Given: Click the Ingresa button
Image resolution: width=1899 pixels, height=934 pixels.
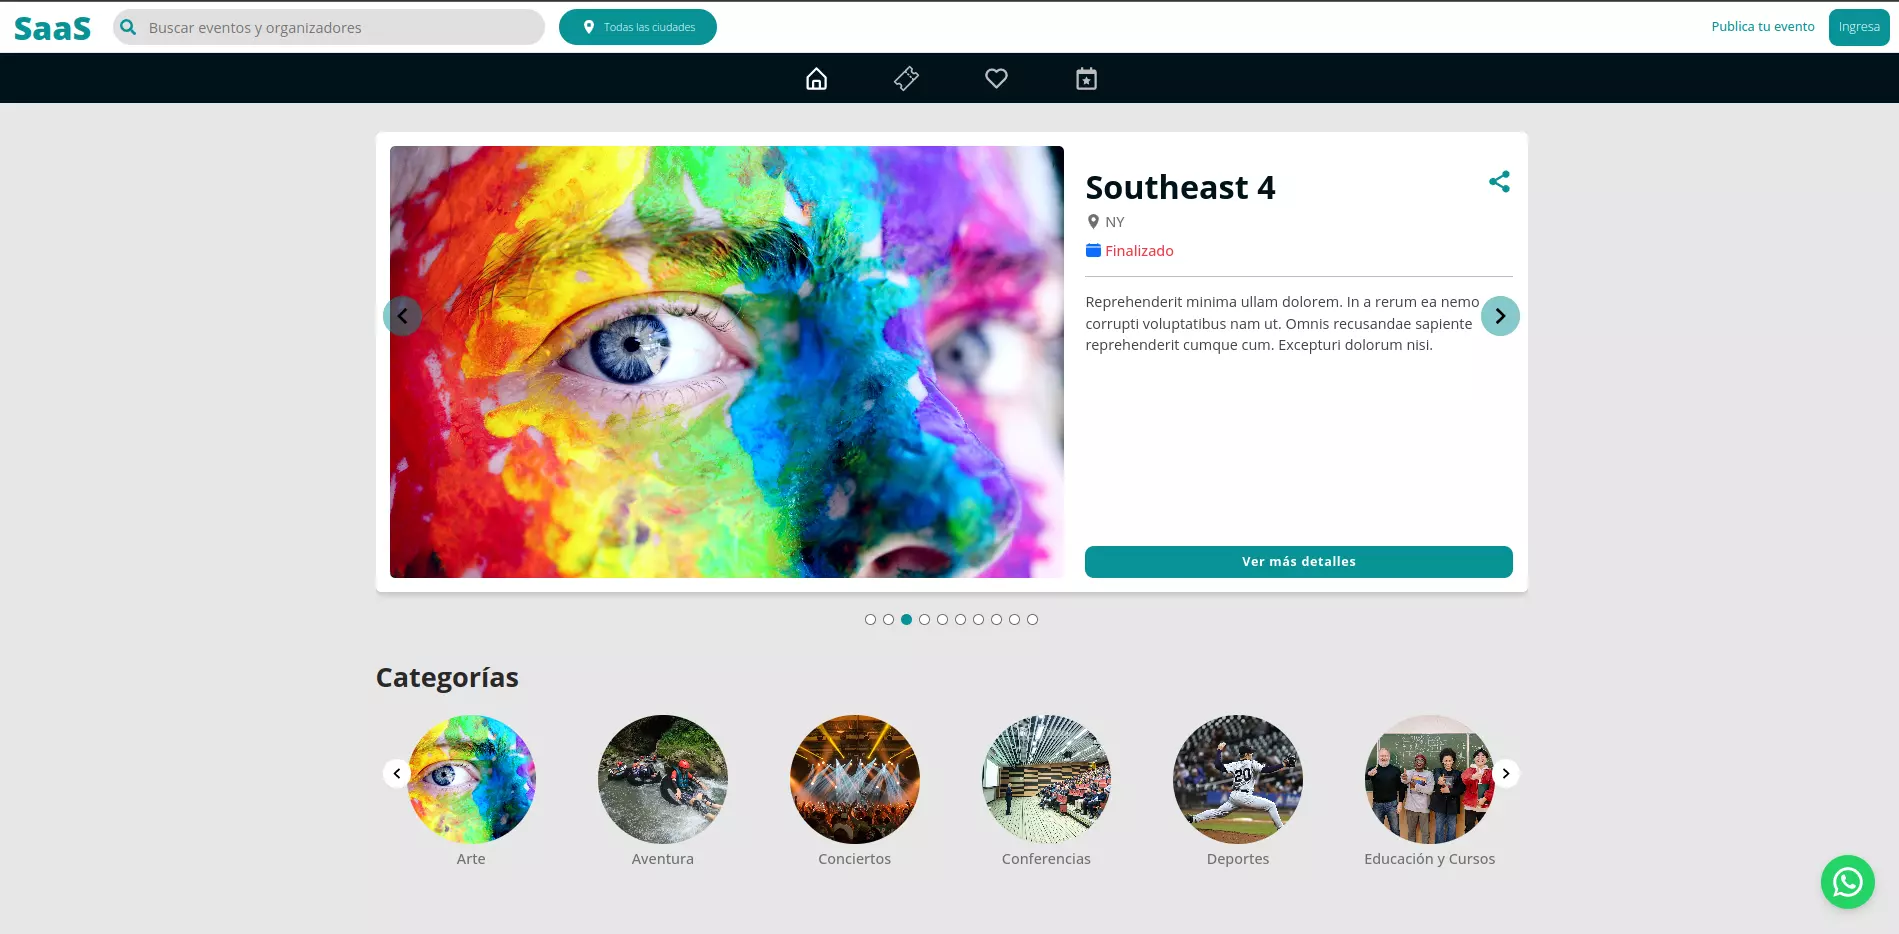Looking at the screenshot, I should tap(1858, 27).
